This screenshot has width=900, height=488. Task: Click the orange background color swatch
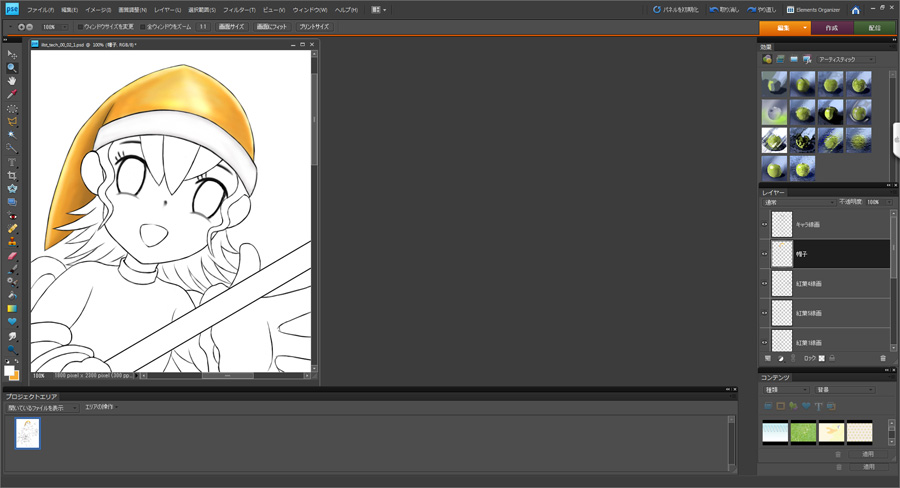coord(15,376)
